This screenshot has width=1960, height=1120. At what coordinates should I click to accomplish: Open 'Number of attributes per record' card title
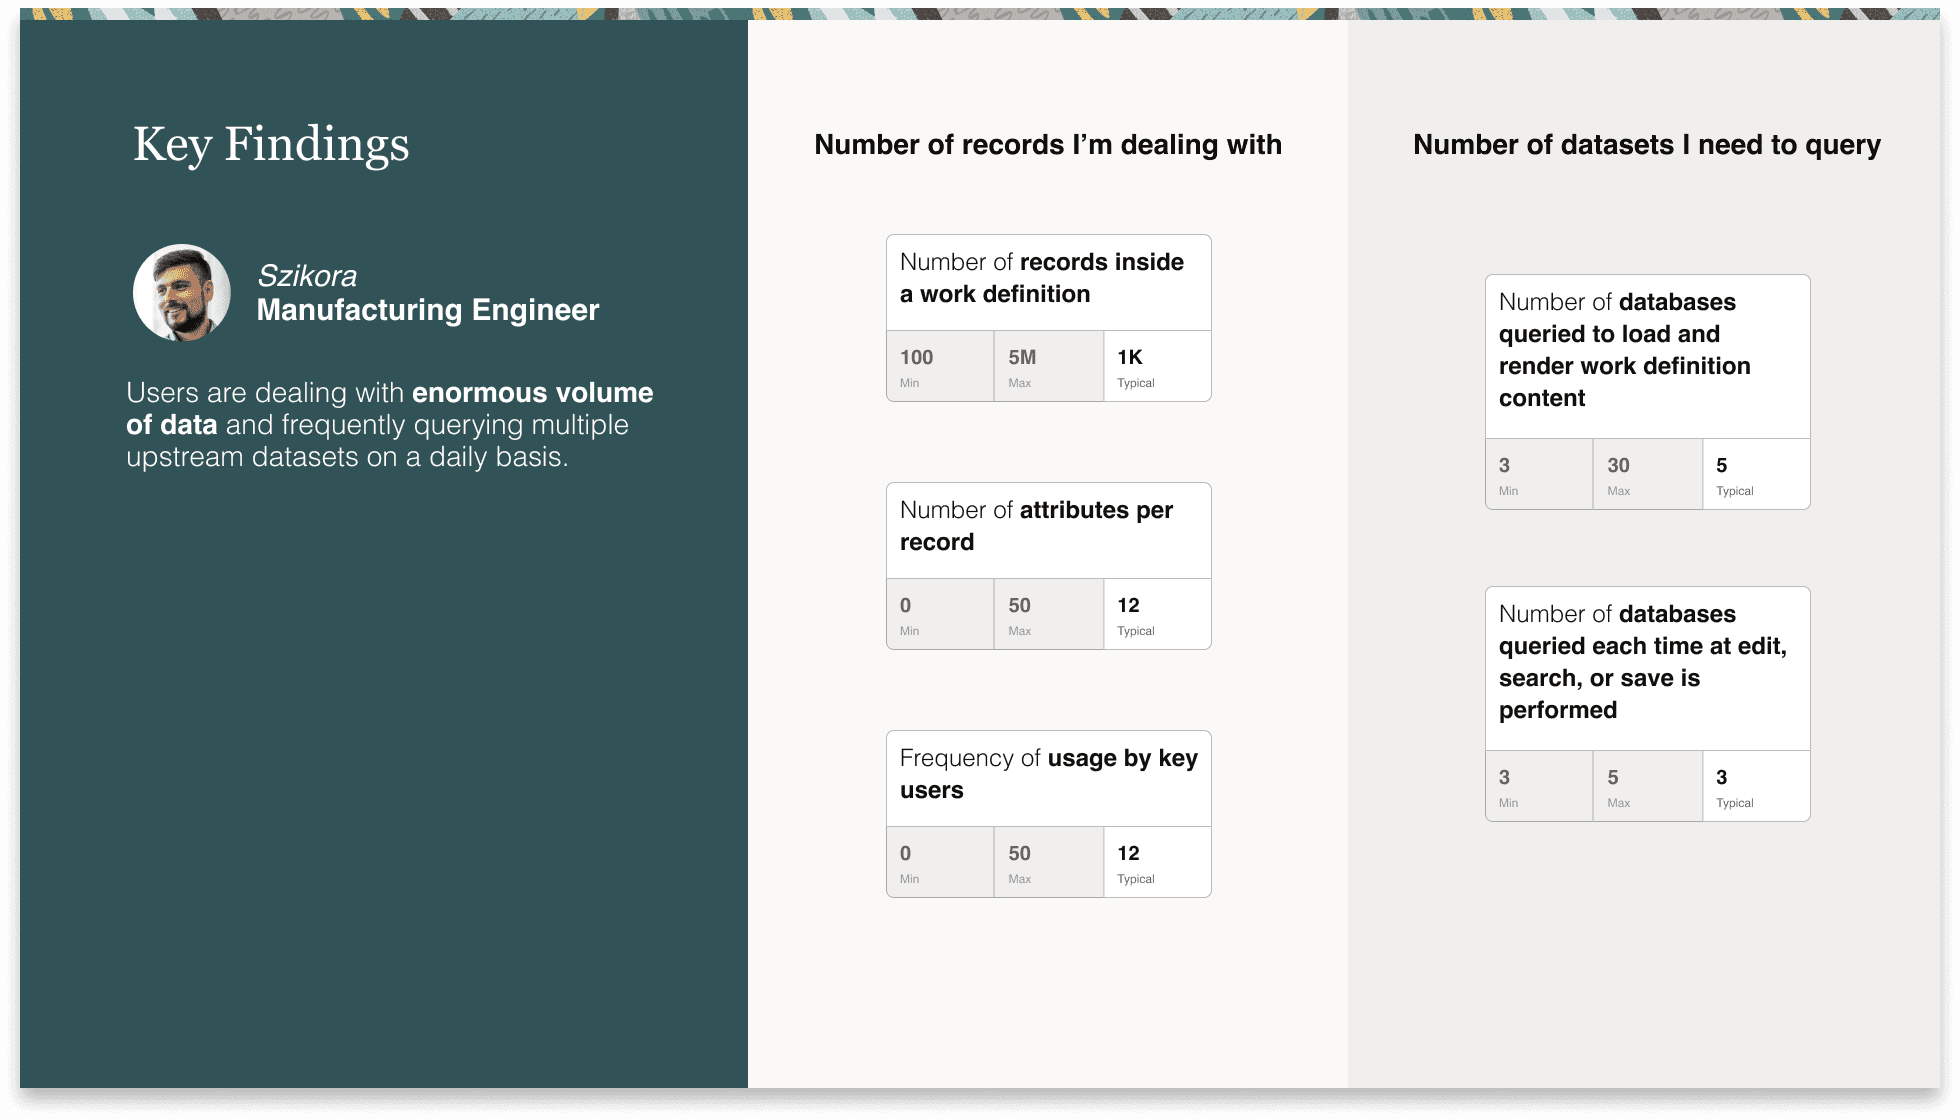click(x=1047, y=527)
